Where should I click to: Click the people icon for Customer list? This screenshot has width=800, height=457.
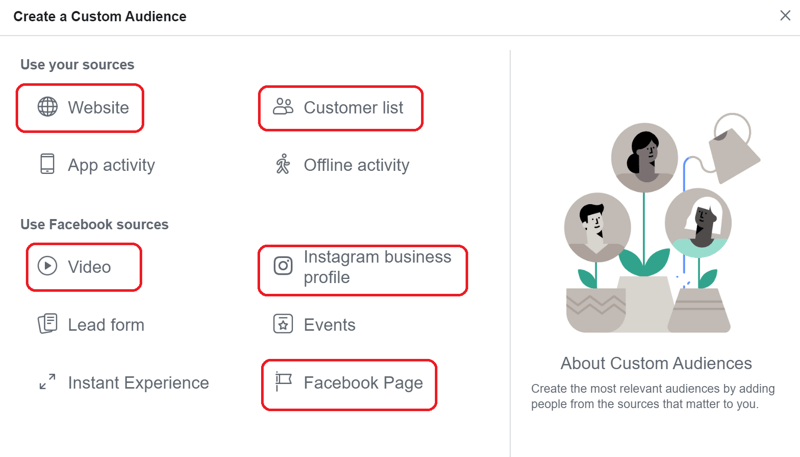point(283,107)
